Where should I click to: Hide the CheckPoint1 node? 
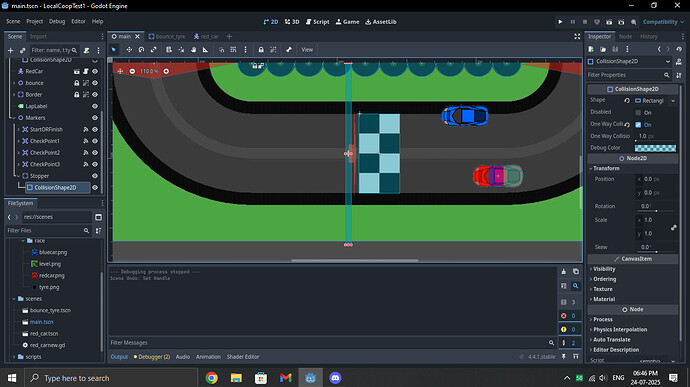pos(95,141)
